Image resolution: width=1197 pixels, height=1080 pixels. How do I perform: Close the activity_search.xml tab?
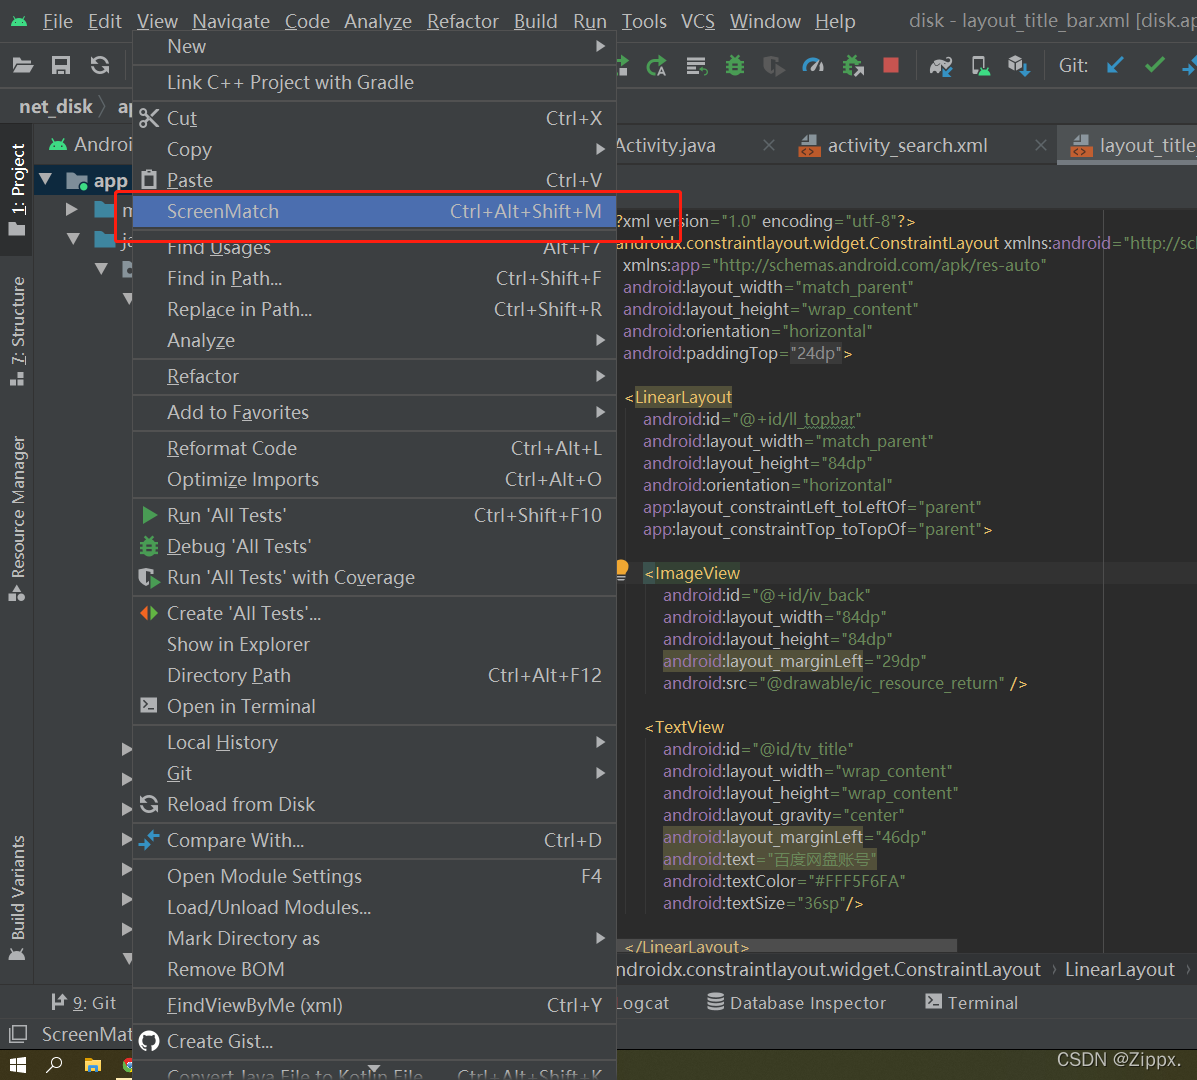click(1041, 145)
